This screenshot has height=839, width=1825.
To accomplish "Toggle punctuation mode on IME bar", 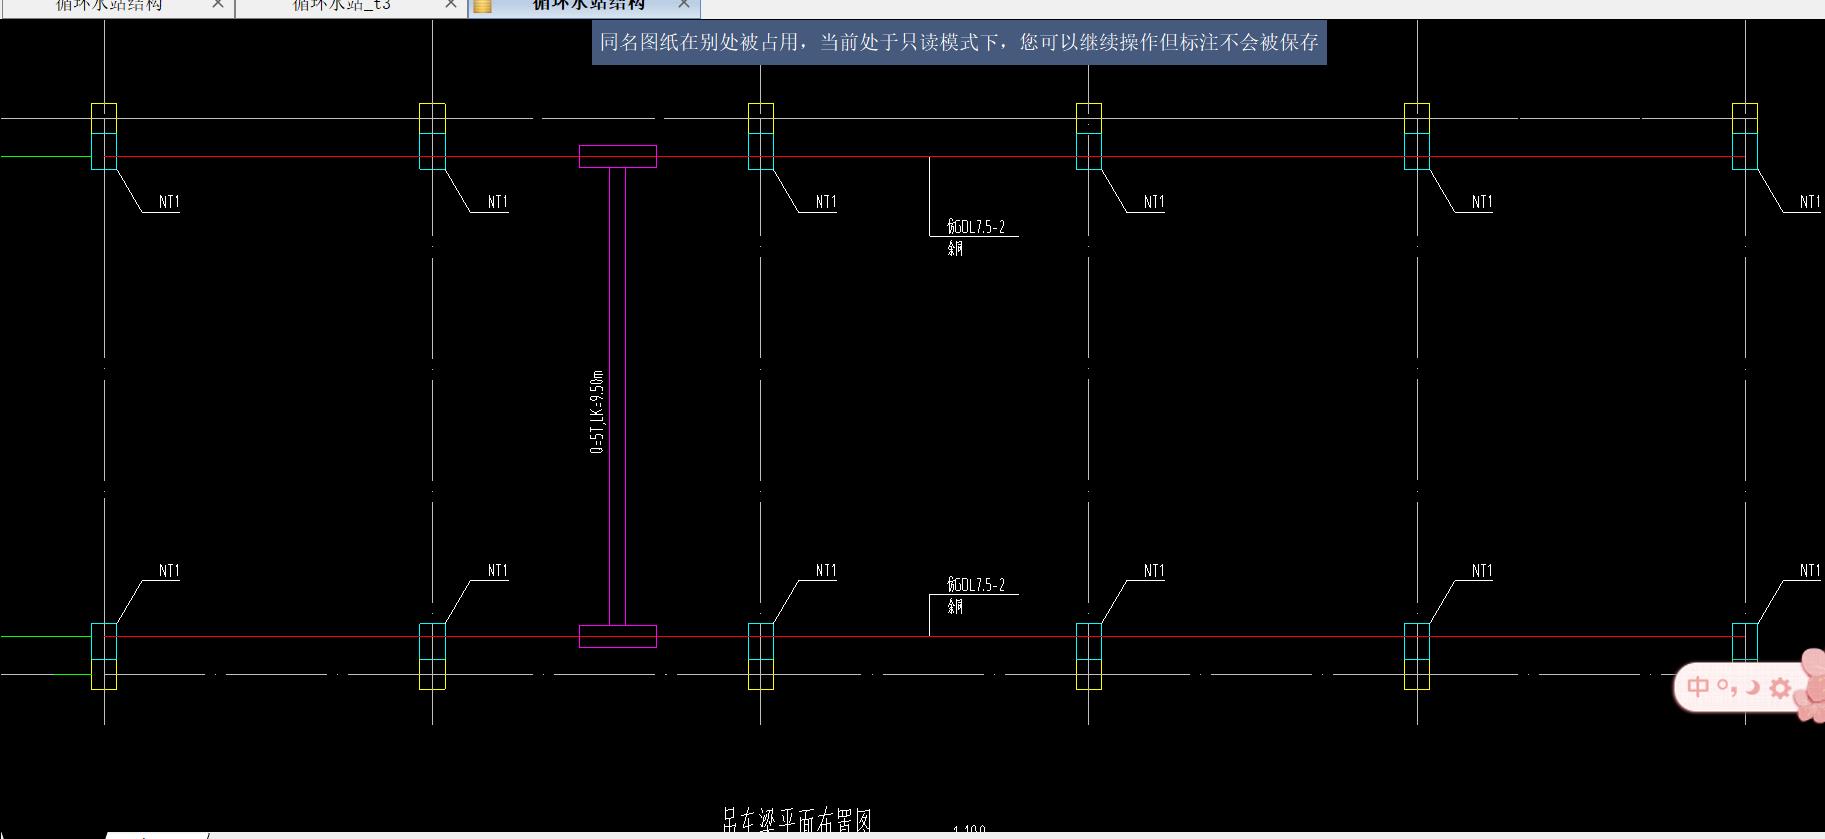I will click(1726, 687).
